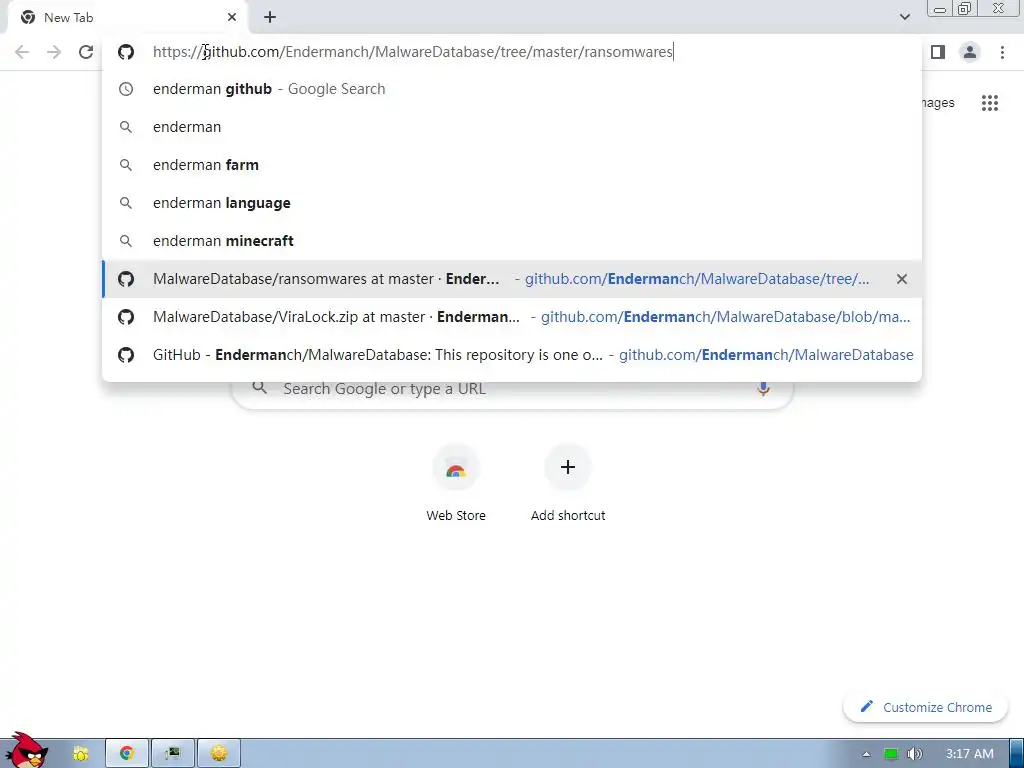Click the address bar URL text
The width and height of the screenshot is (1024, 768).
point(413,52)
